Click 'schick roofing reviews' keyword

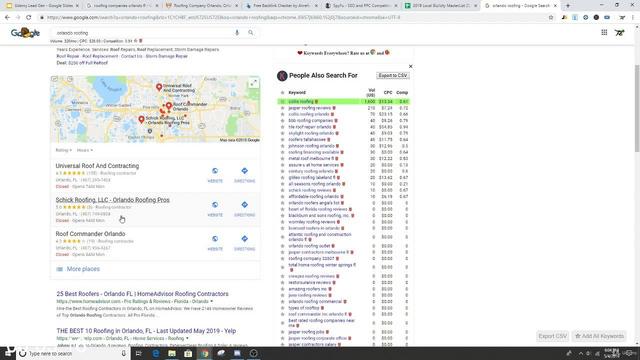310,190
